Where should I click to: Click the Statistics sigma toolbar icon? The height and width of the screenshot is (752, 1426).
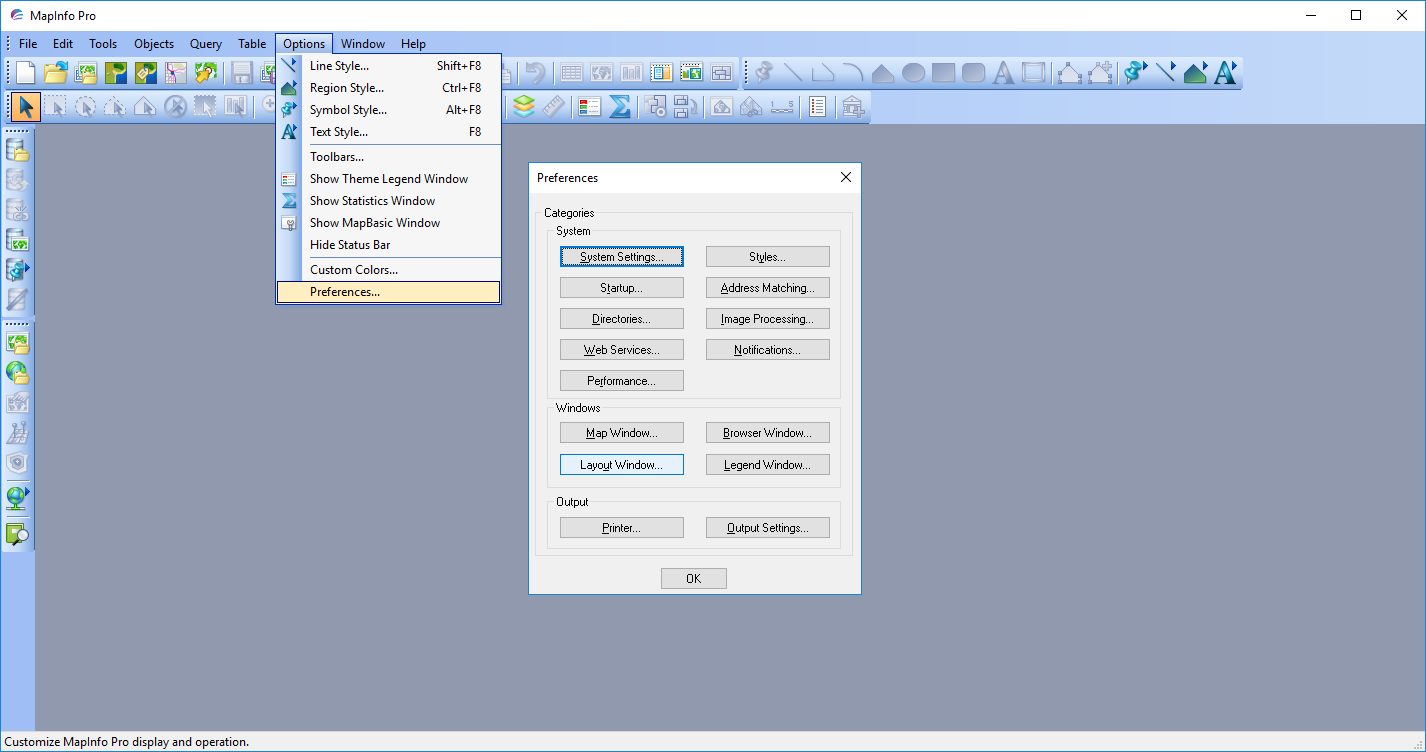[620, 106]
